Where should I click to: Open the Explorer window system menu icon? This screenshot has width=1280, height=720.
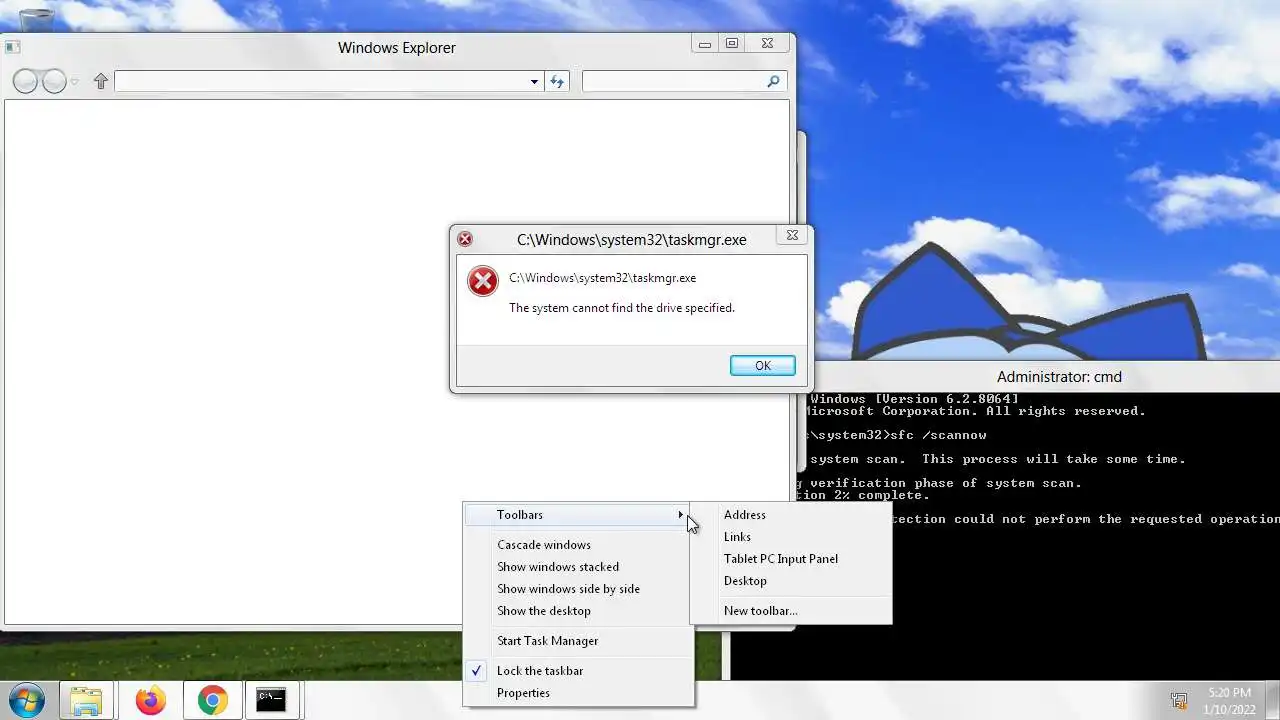click(x=12, y=47)
